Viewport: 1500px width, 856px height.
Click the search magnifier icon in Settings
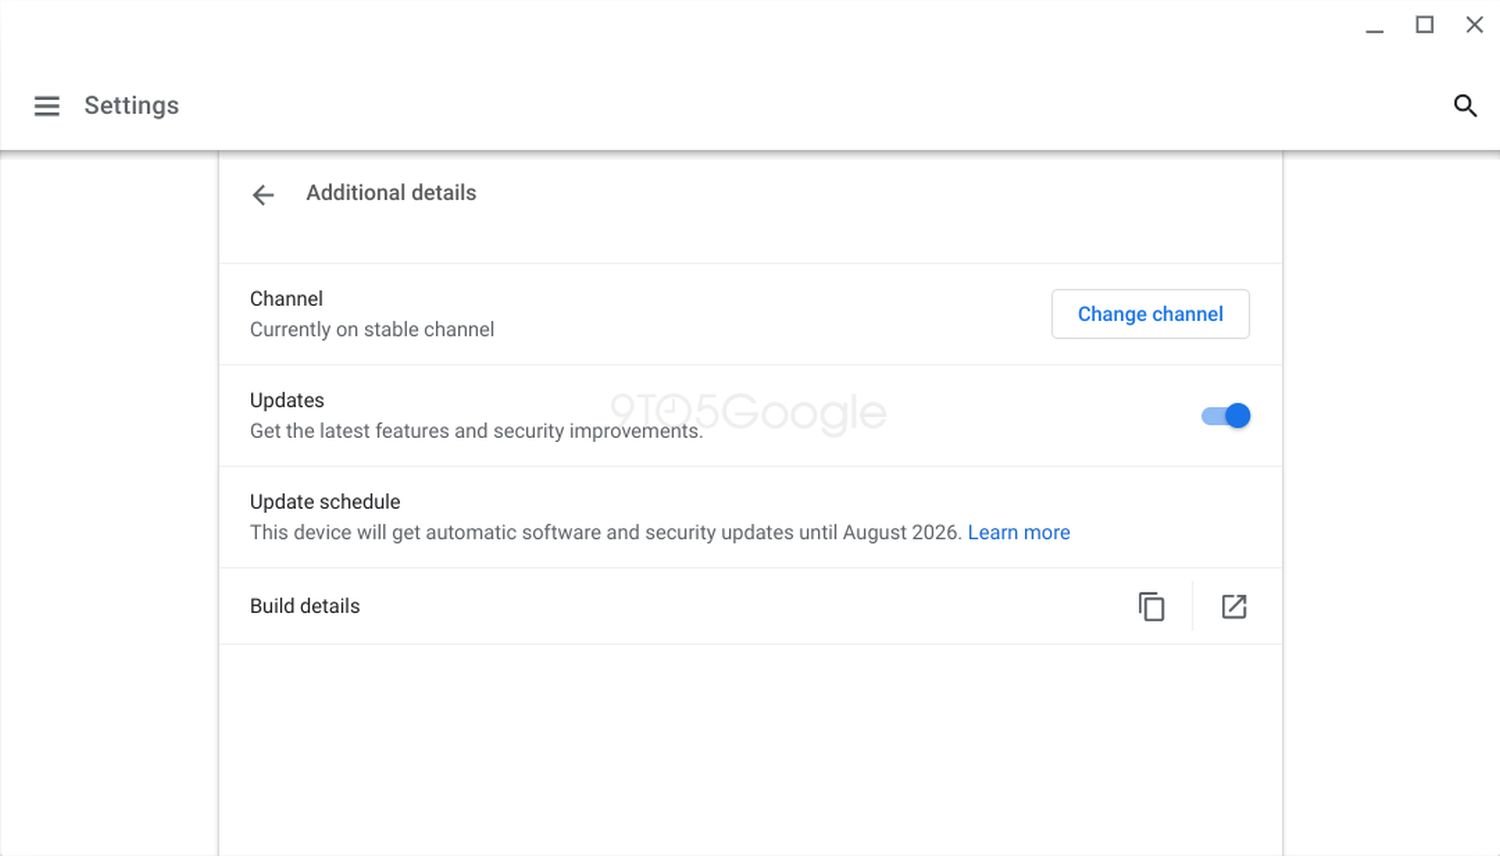tap(1465, 106)
